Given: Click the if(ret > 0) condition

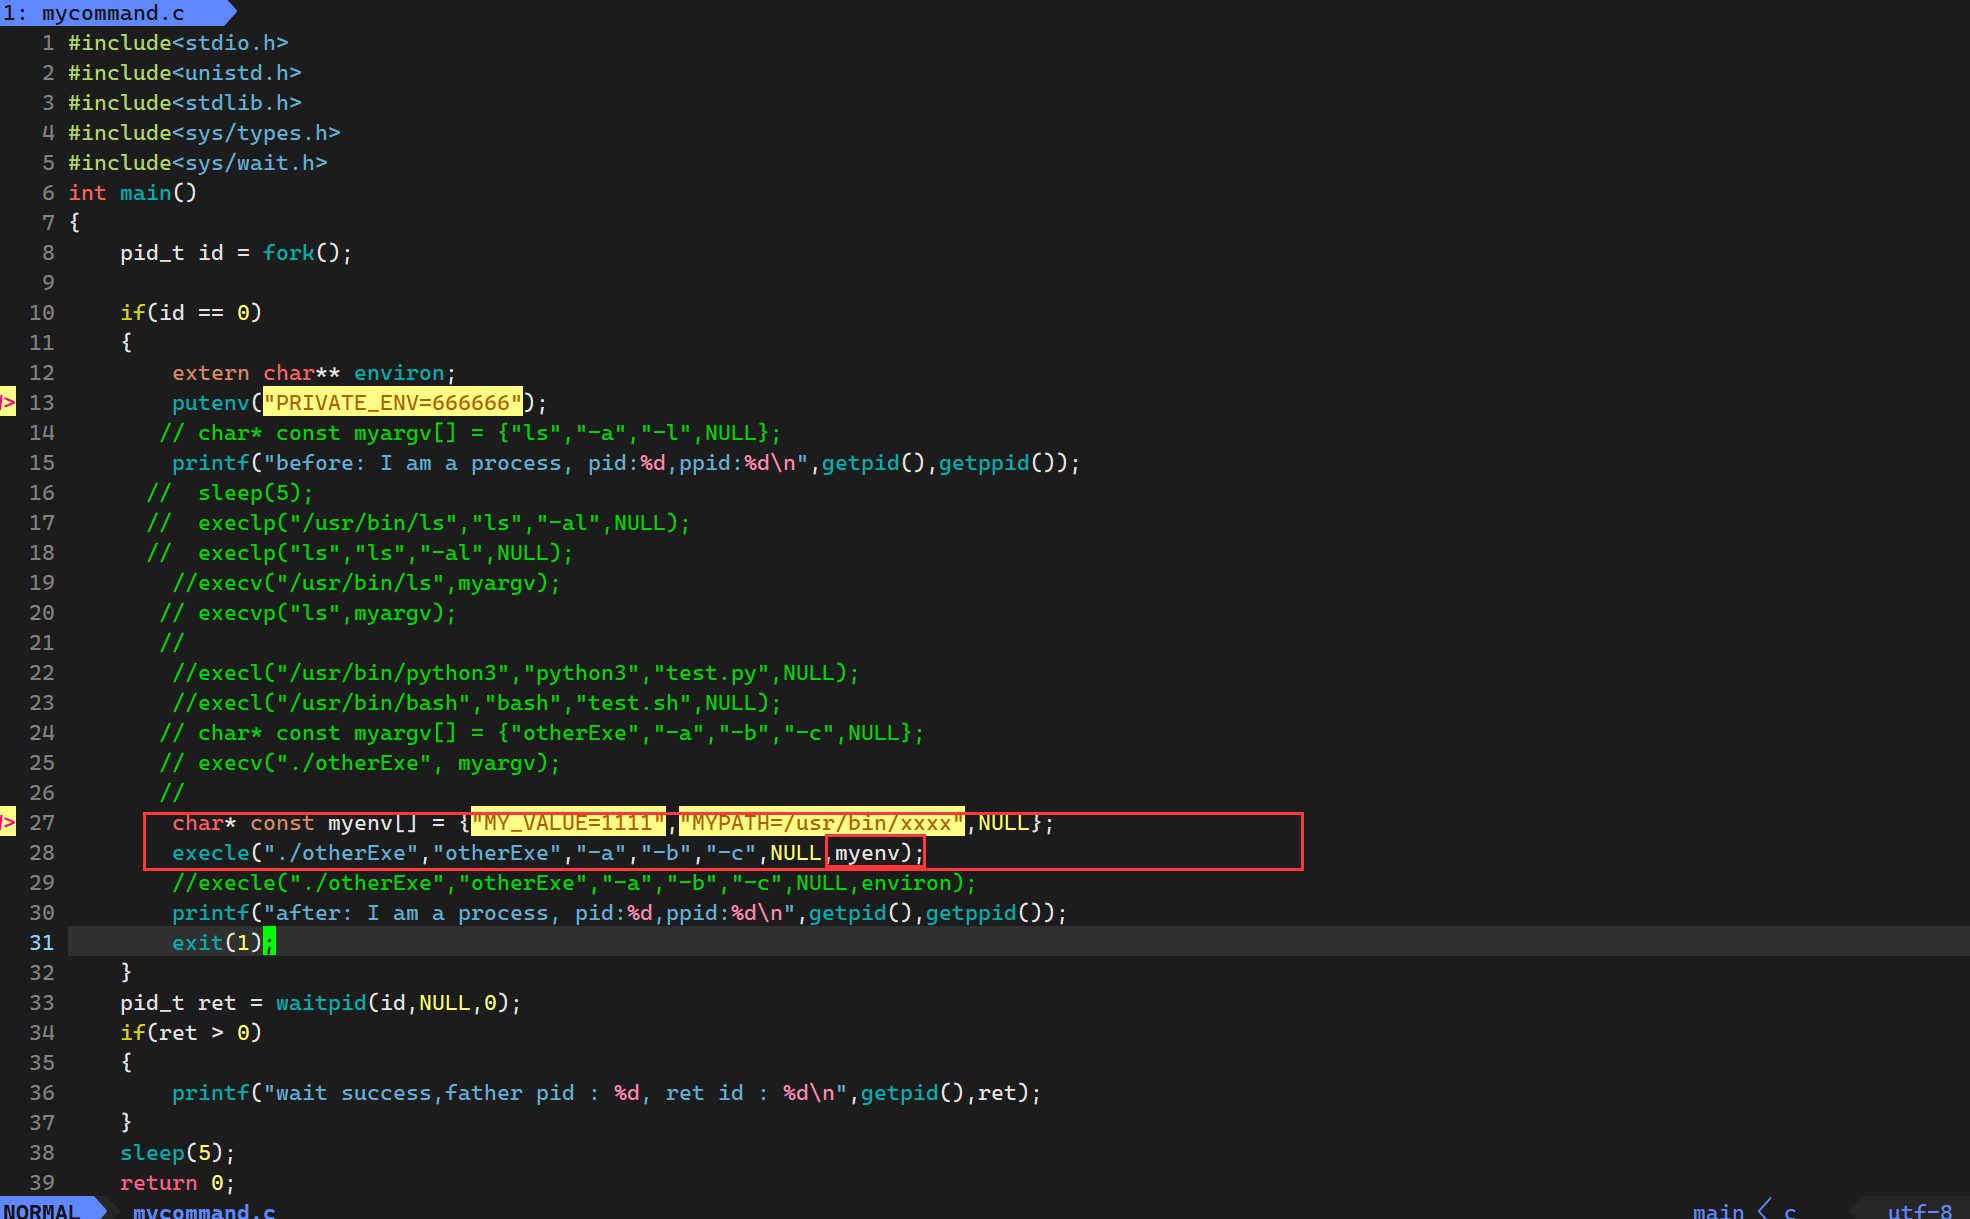Looking at the screenshot, I should [x=191, y=1033].
